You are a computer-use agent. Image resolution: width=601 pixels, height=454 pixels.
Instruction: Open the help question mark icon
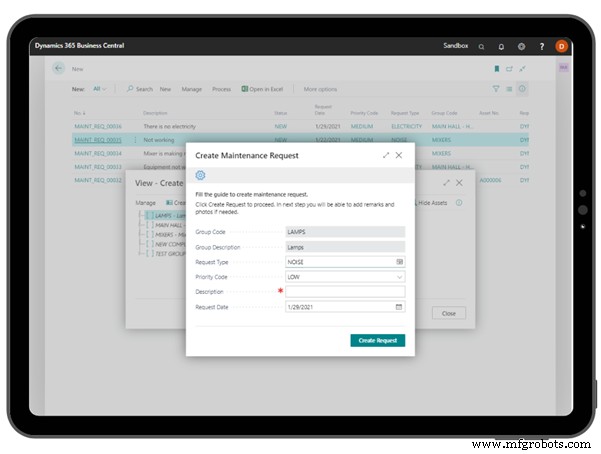542,46
